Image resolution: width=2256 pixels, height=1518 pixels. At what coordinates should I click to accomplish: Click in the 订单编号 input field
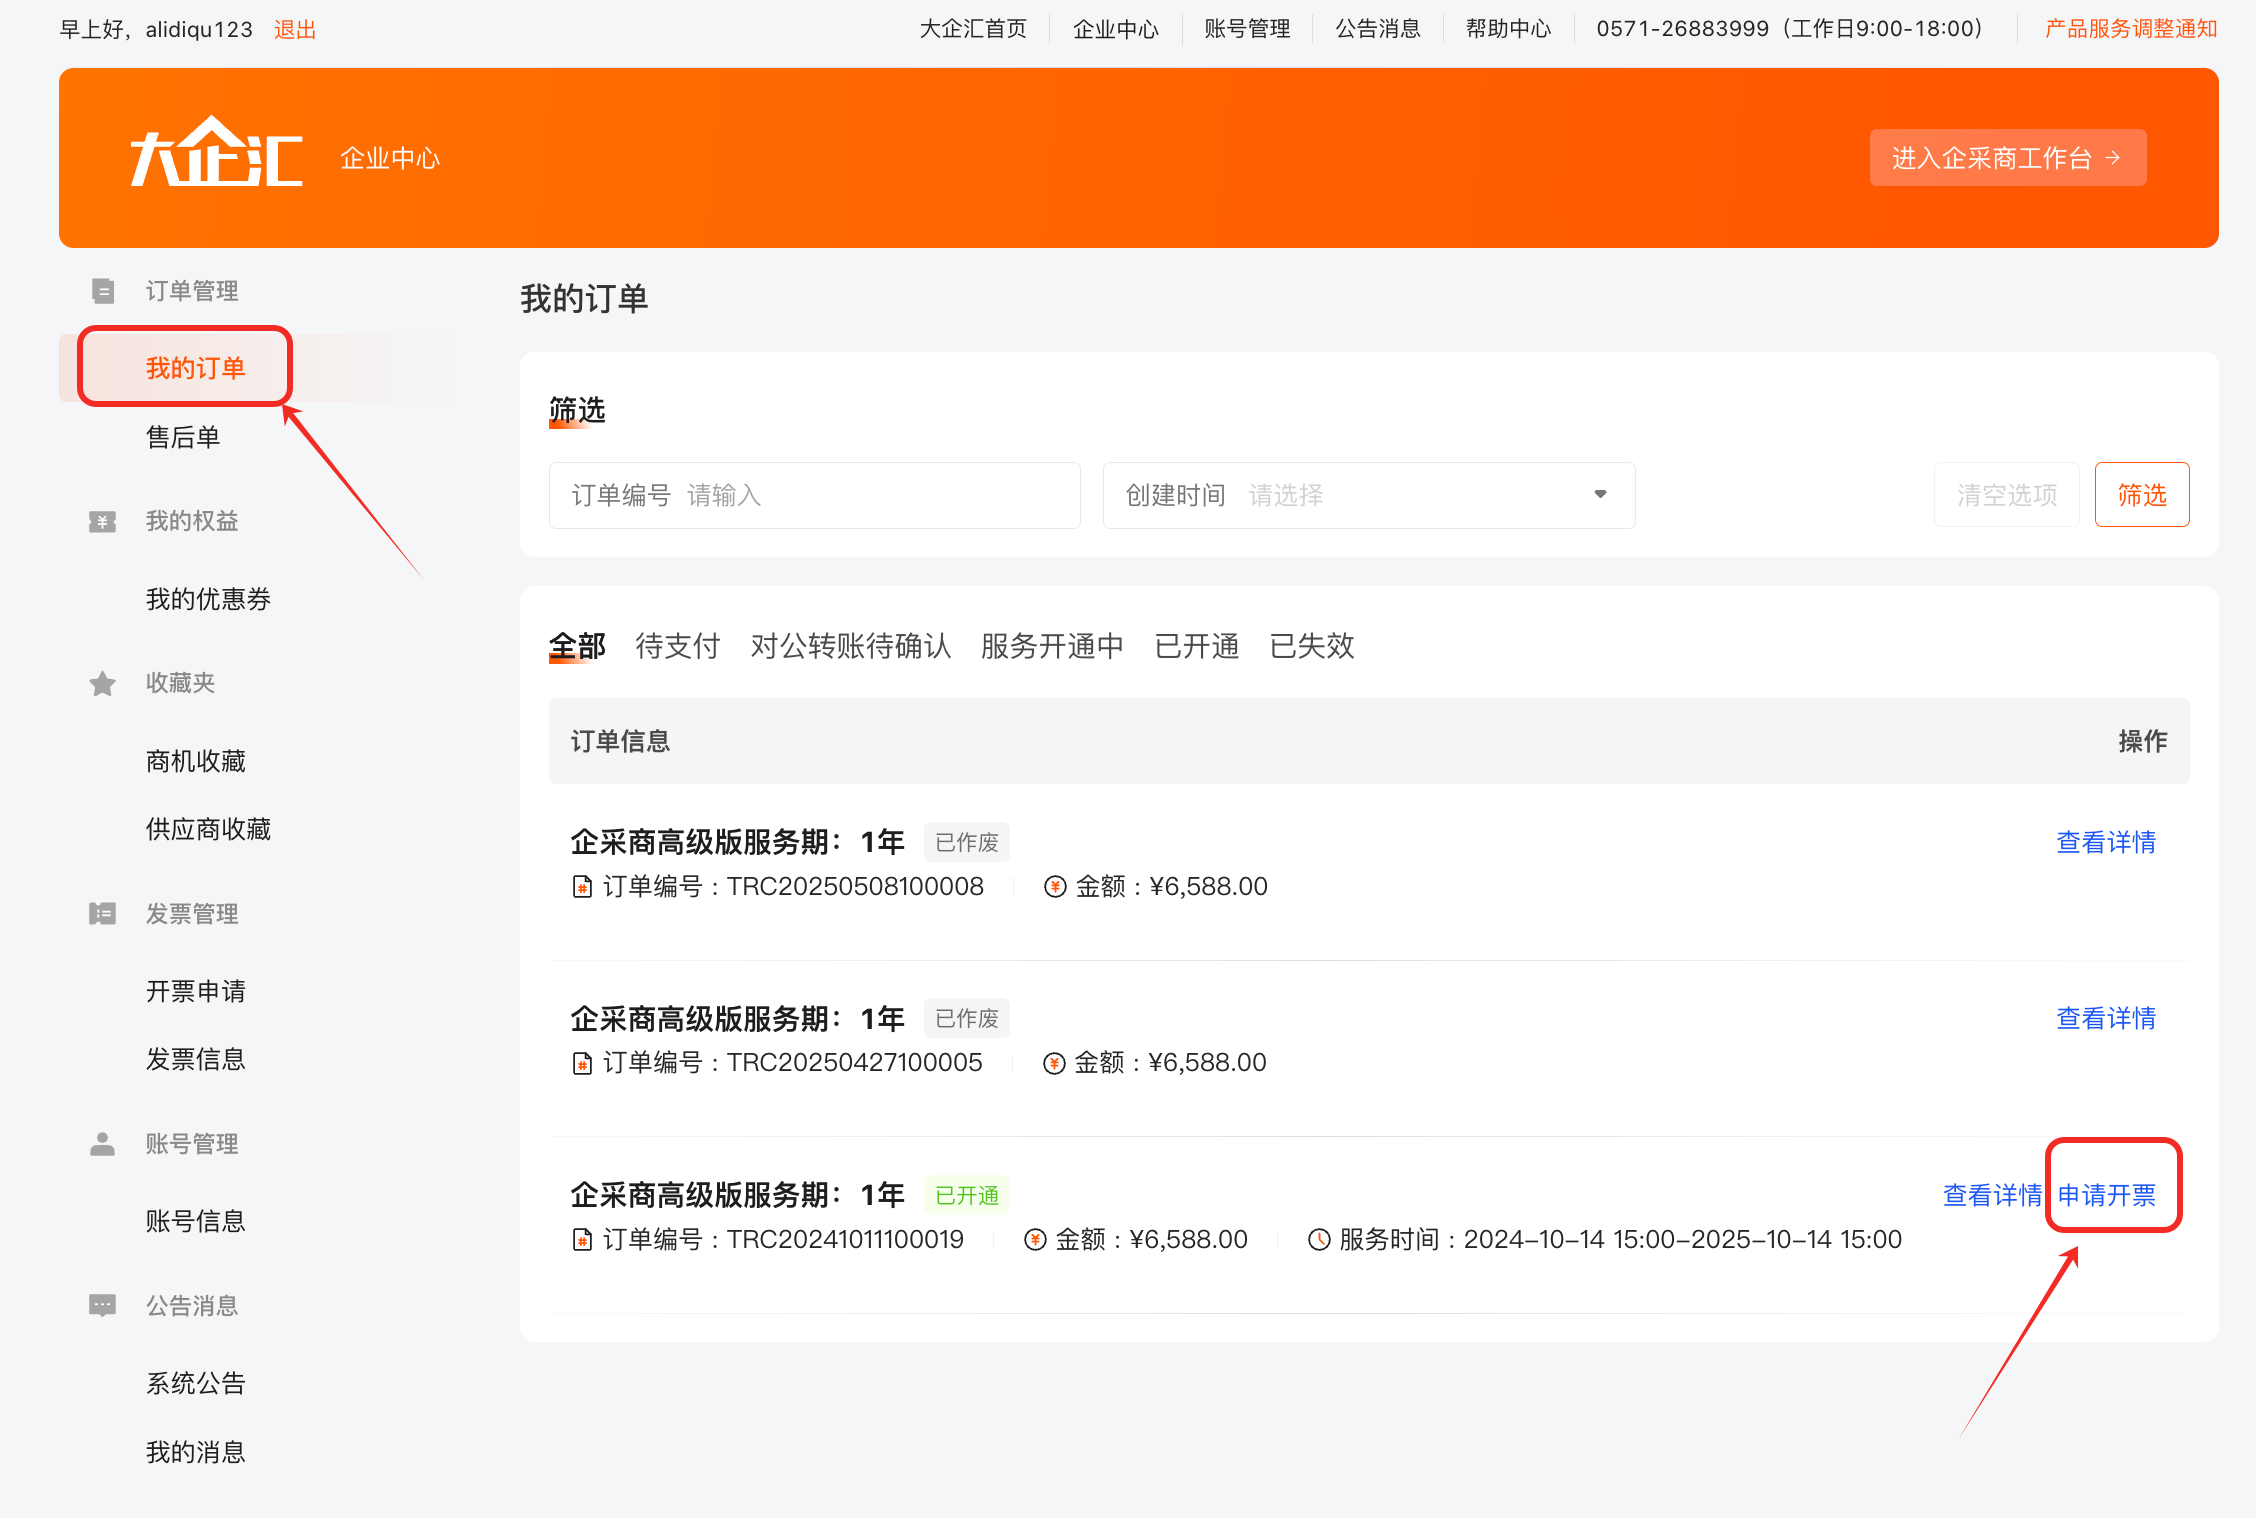tap(815, 495)
